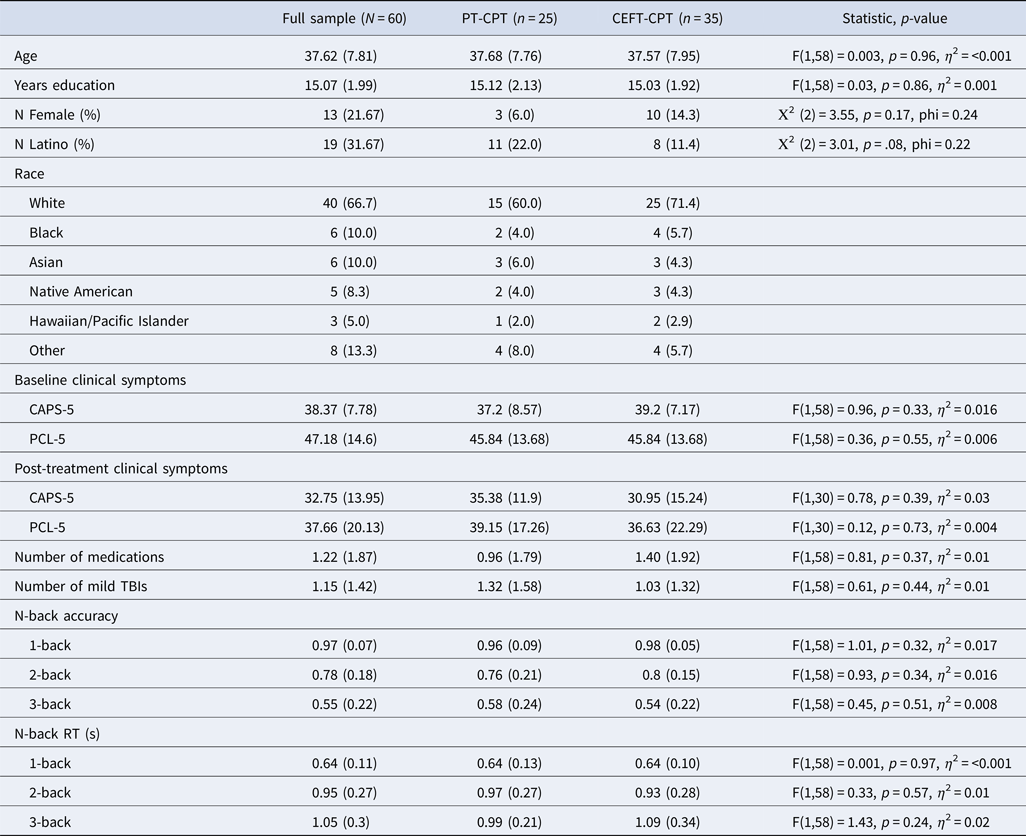This screenshot has height=836, width=1026.
Task: Click the Race section heading
Action: (29, 174)
